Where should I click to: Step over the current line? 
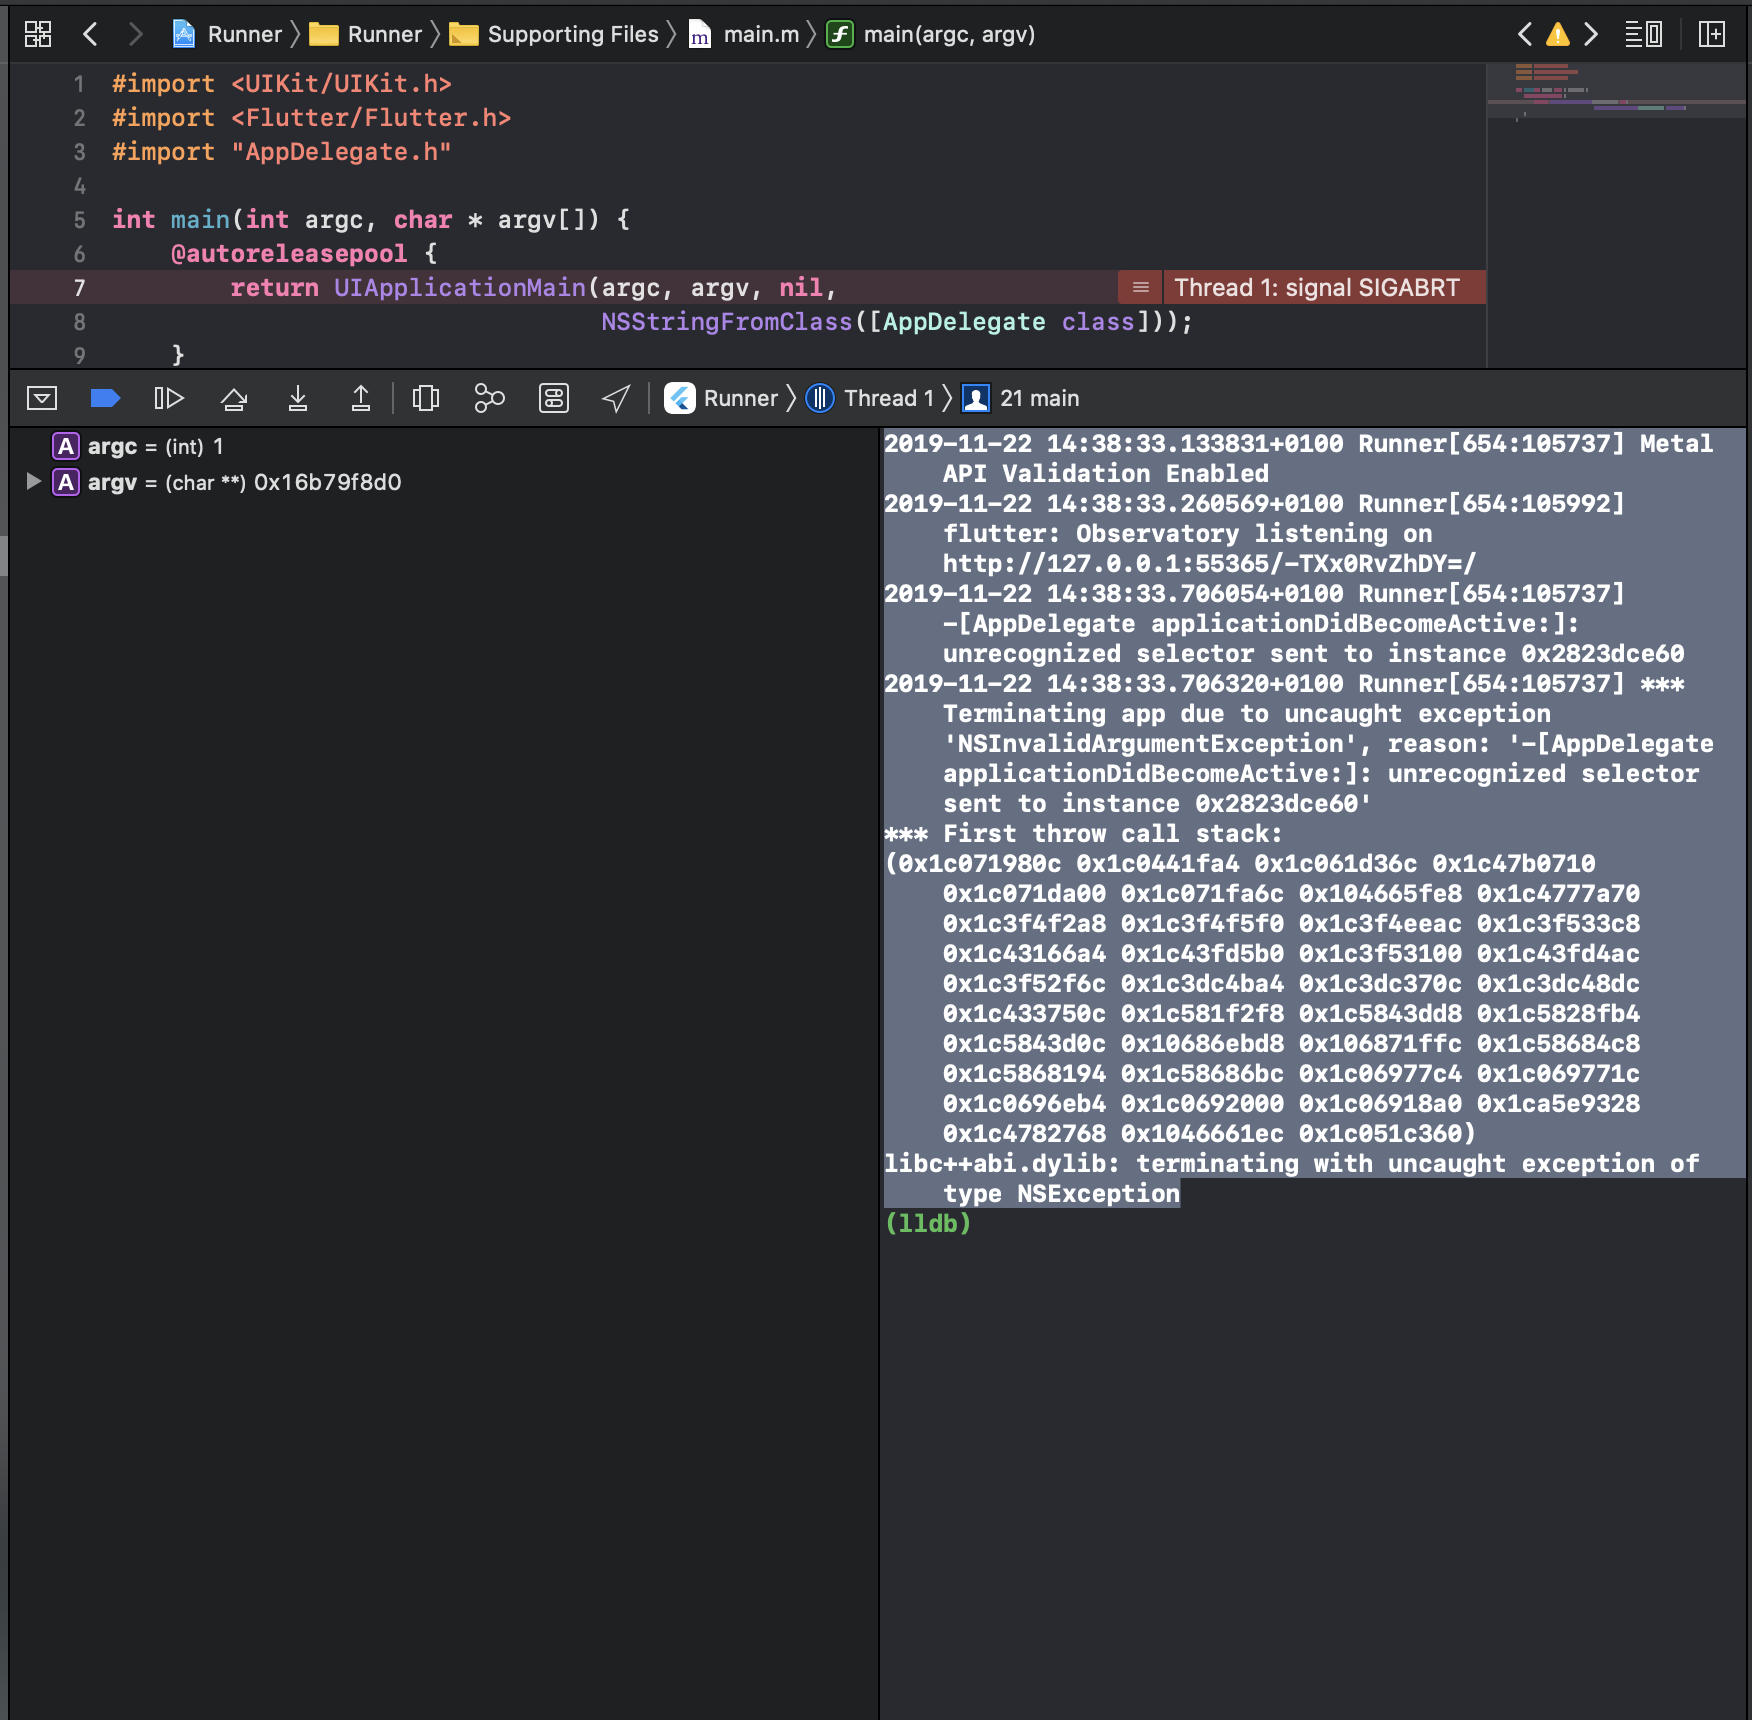[x=234, y=397]
